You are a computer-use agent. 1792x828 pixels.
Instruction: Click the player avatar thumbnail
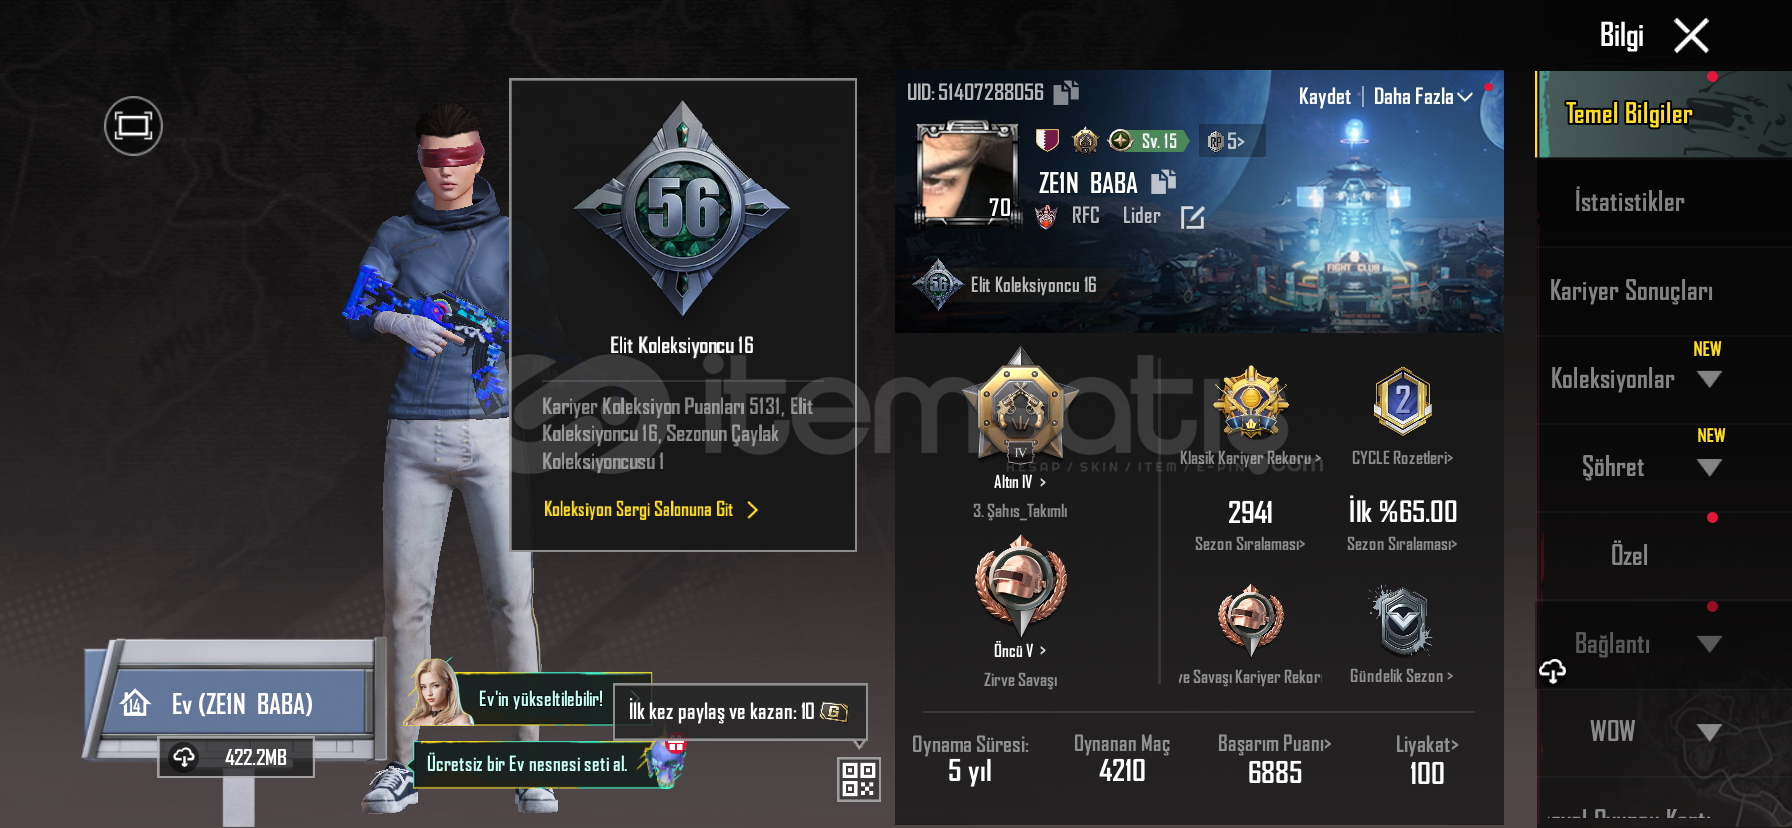967,174
